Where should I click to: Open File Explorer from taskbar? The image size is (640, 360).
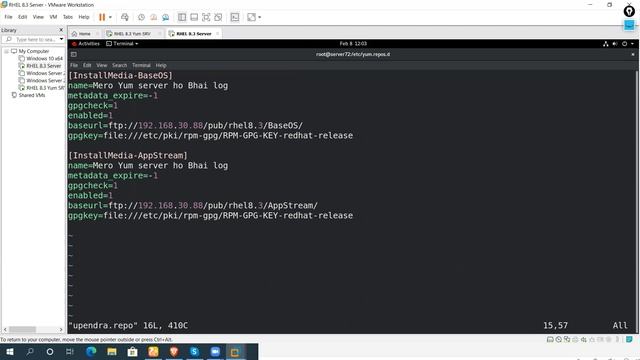click(x=112, y=352)
